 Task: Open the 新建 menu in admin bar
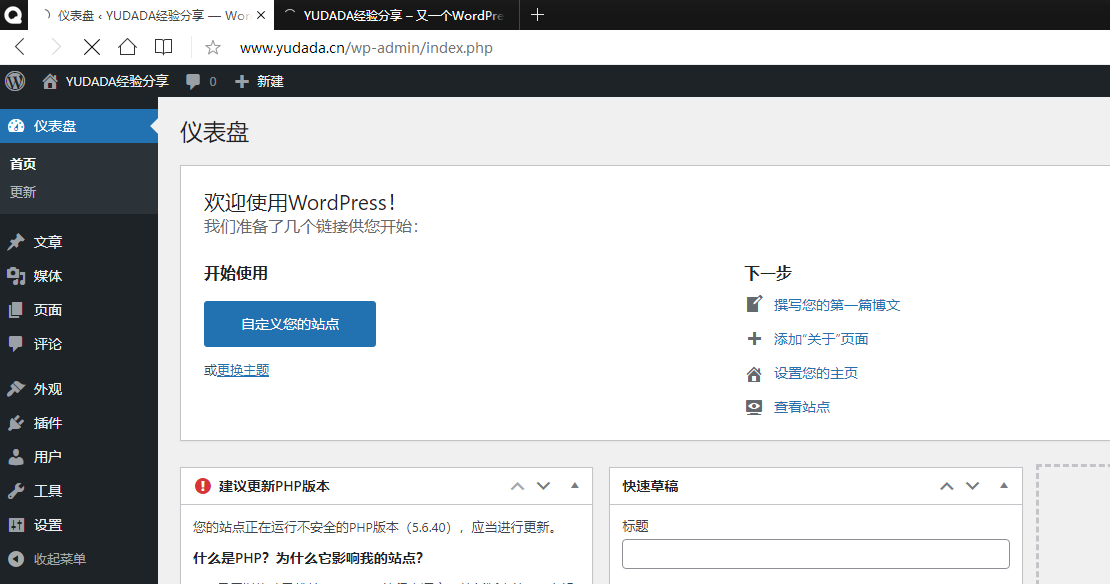click(x=259, y=81)
